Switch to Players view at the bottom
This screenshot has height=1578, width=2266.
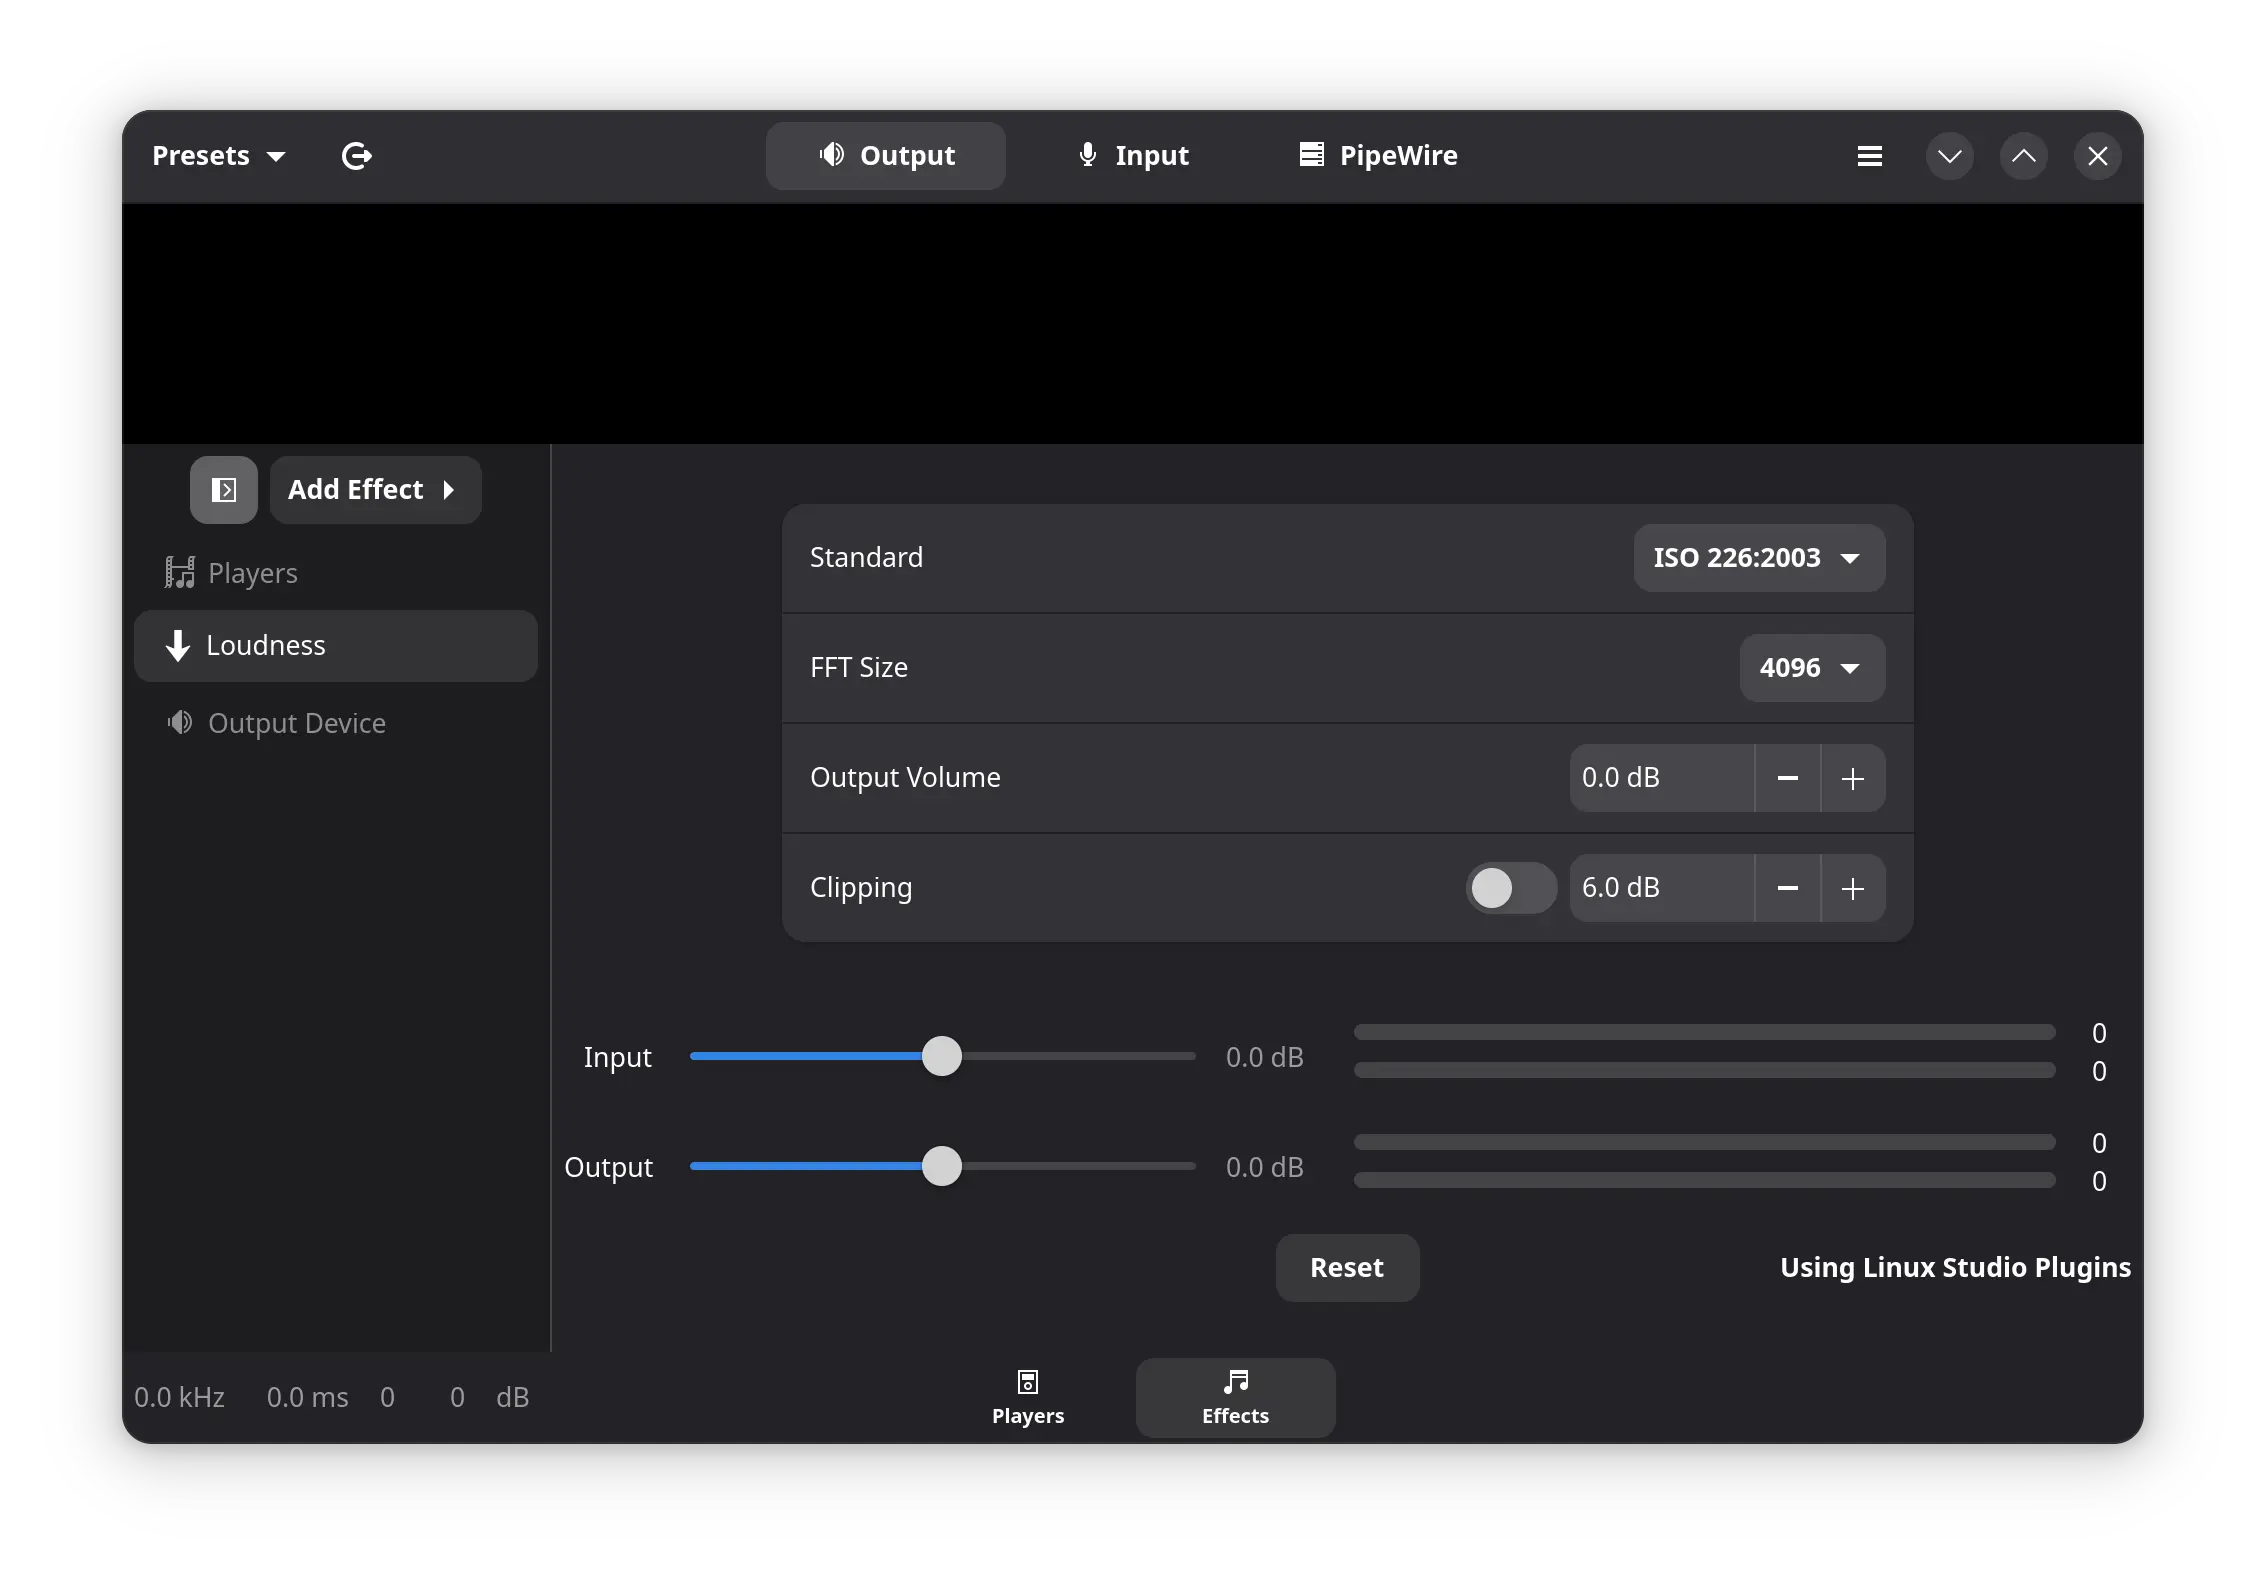point(1027,1396)
